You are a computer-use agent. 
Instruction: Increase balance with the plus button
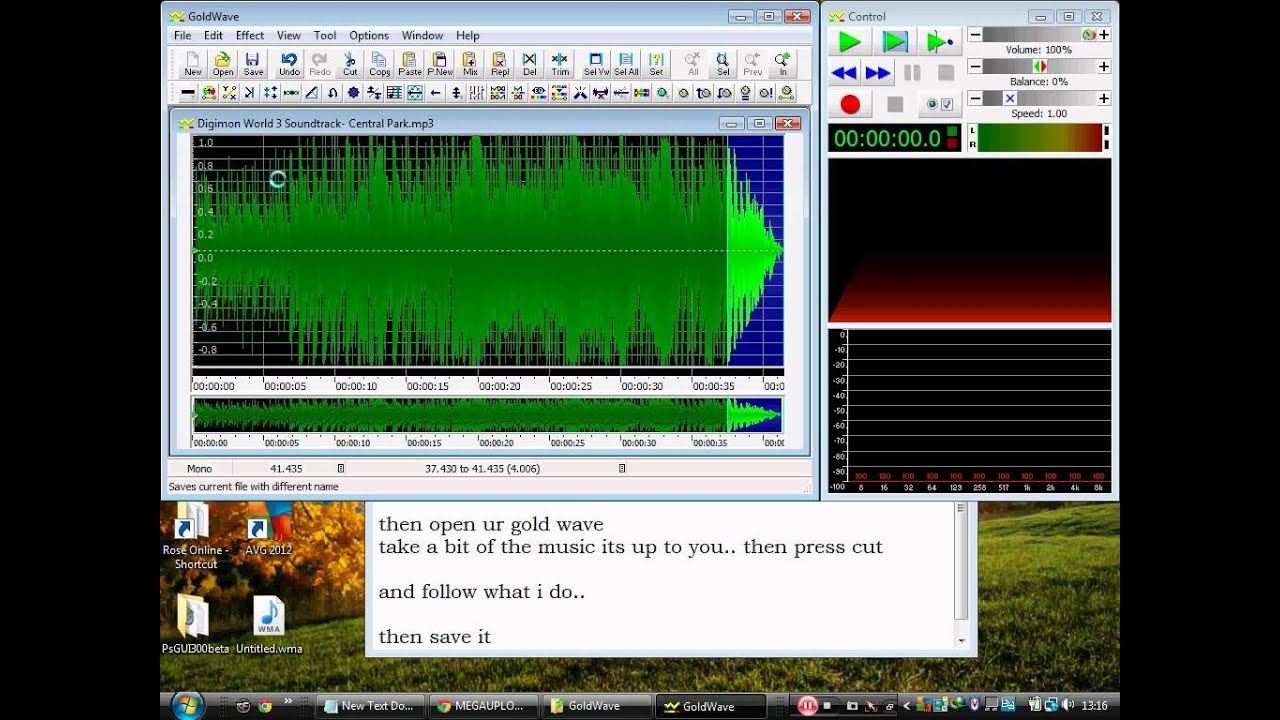point(1104,66)
